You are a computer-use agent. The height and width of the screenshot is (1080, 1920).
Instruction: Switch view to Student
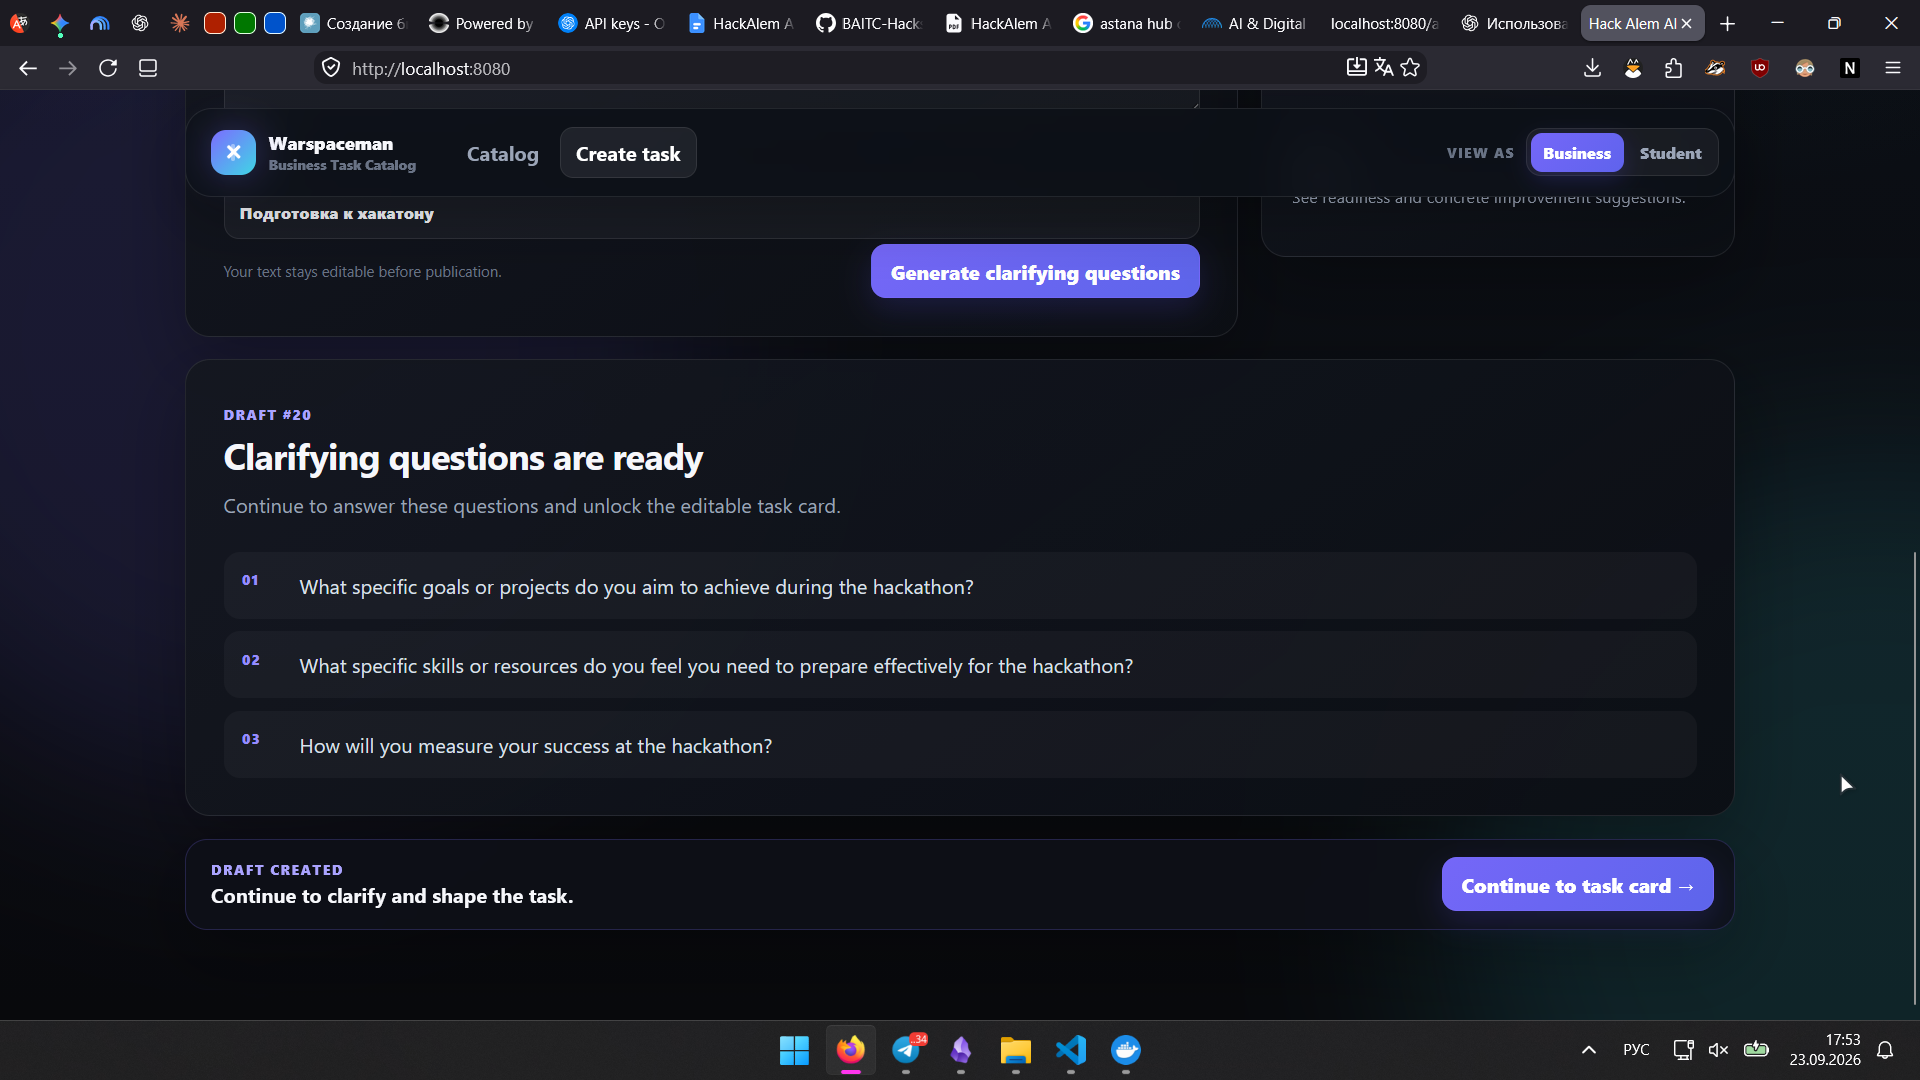[x=1670, y=153]
